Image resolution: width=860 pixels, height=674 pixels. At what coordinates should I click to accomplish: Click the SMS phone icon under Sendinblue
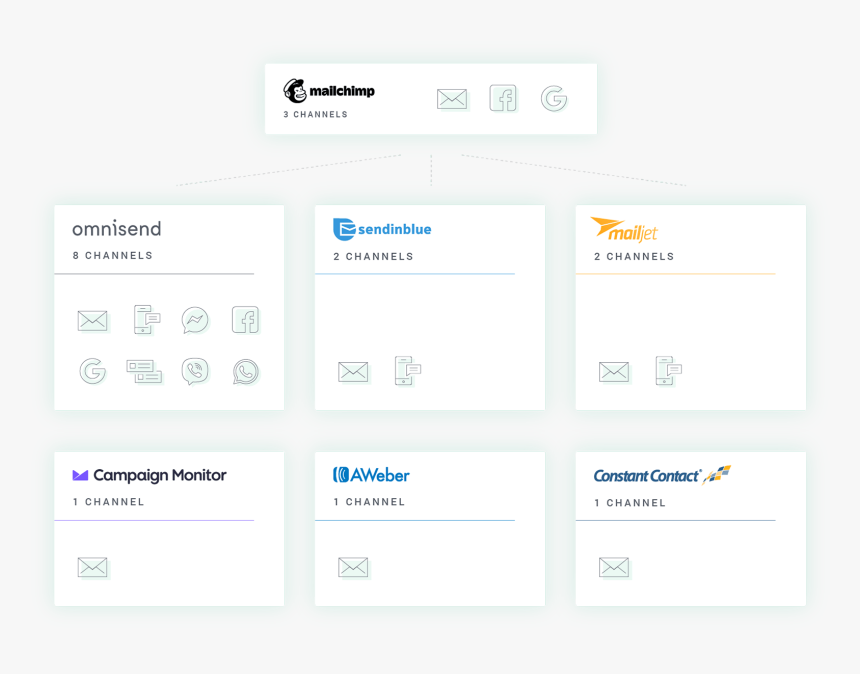(x=408, y=371)
